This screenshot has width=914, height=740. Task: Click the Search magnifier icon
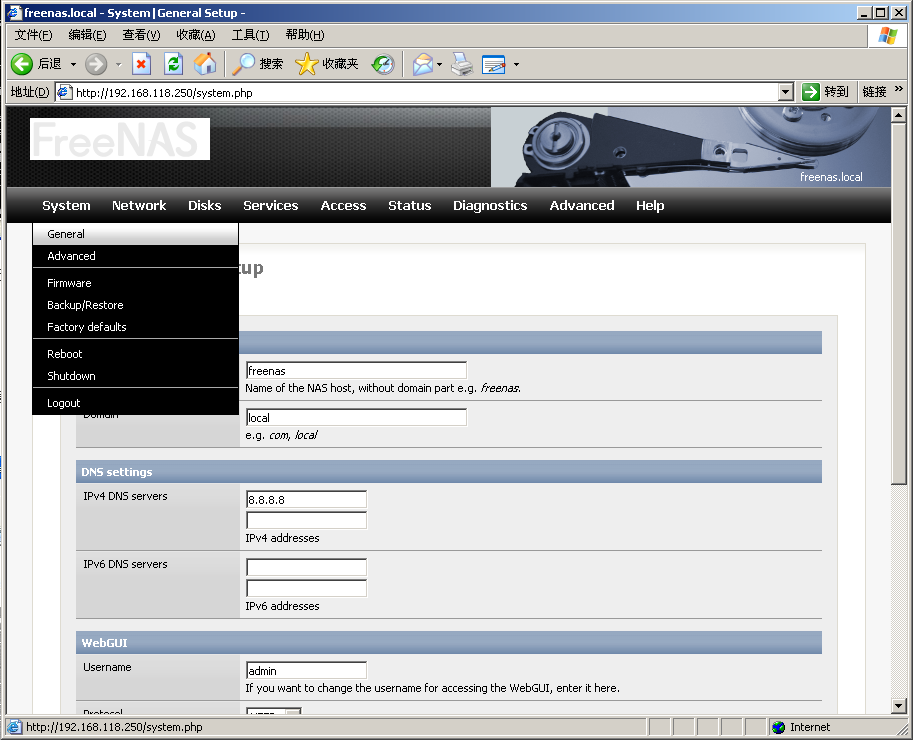(243, 64)
